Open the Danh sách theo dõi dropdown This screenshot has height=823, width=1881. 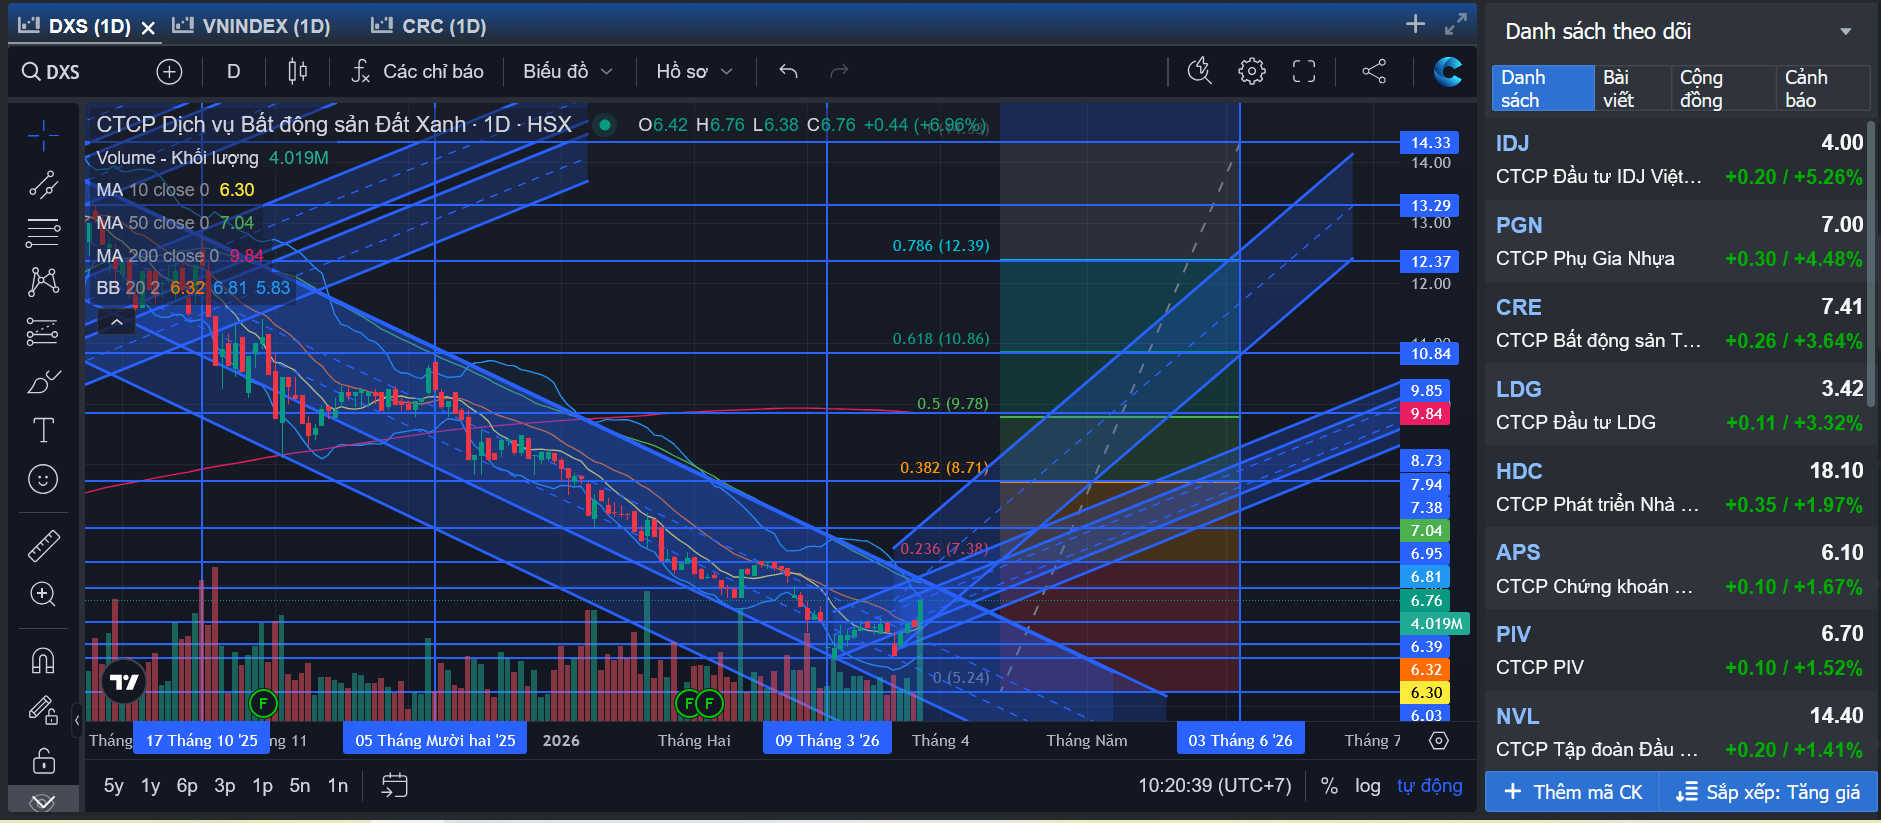pos(1845,32)
